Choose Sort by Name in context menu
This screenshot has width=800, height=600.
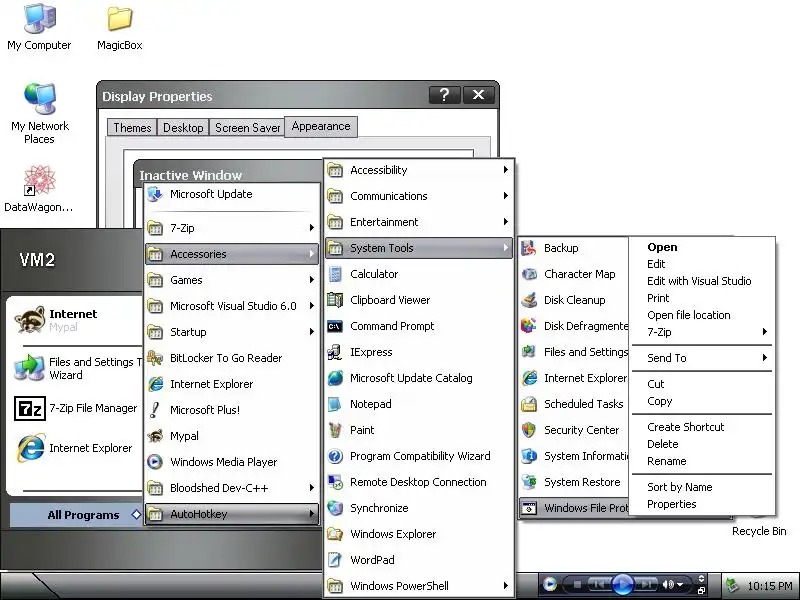coord(702,487)
